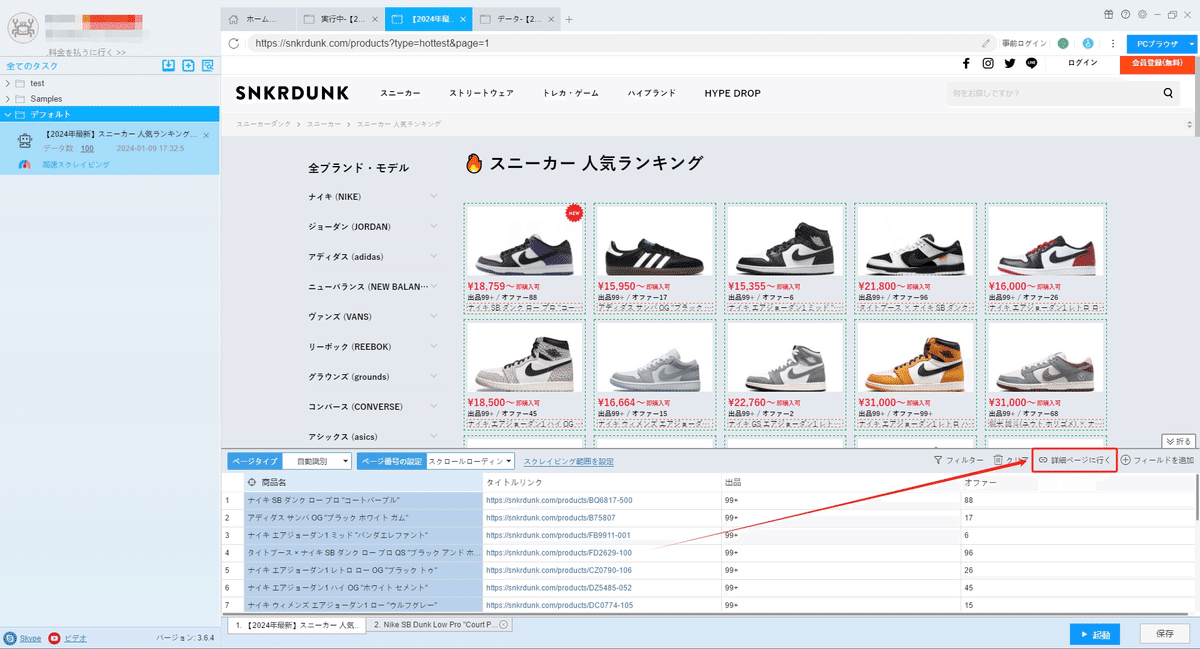Open the スニーカー menu on SNKRDUNK
1200x649 pixels.
point(400,93)
